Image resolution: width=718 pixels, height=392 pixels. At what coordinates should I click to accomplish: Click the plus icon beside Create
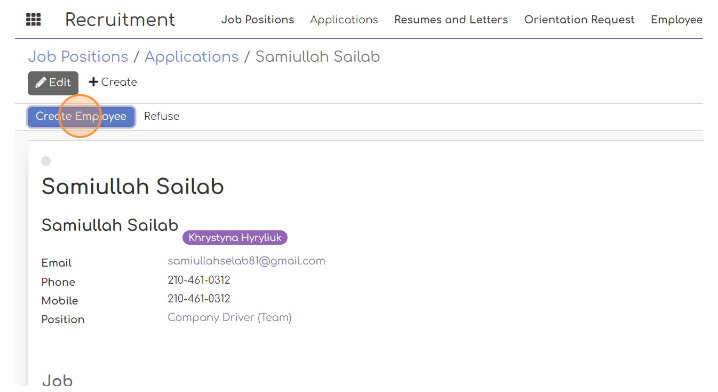(x=93, y=82)
